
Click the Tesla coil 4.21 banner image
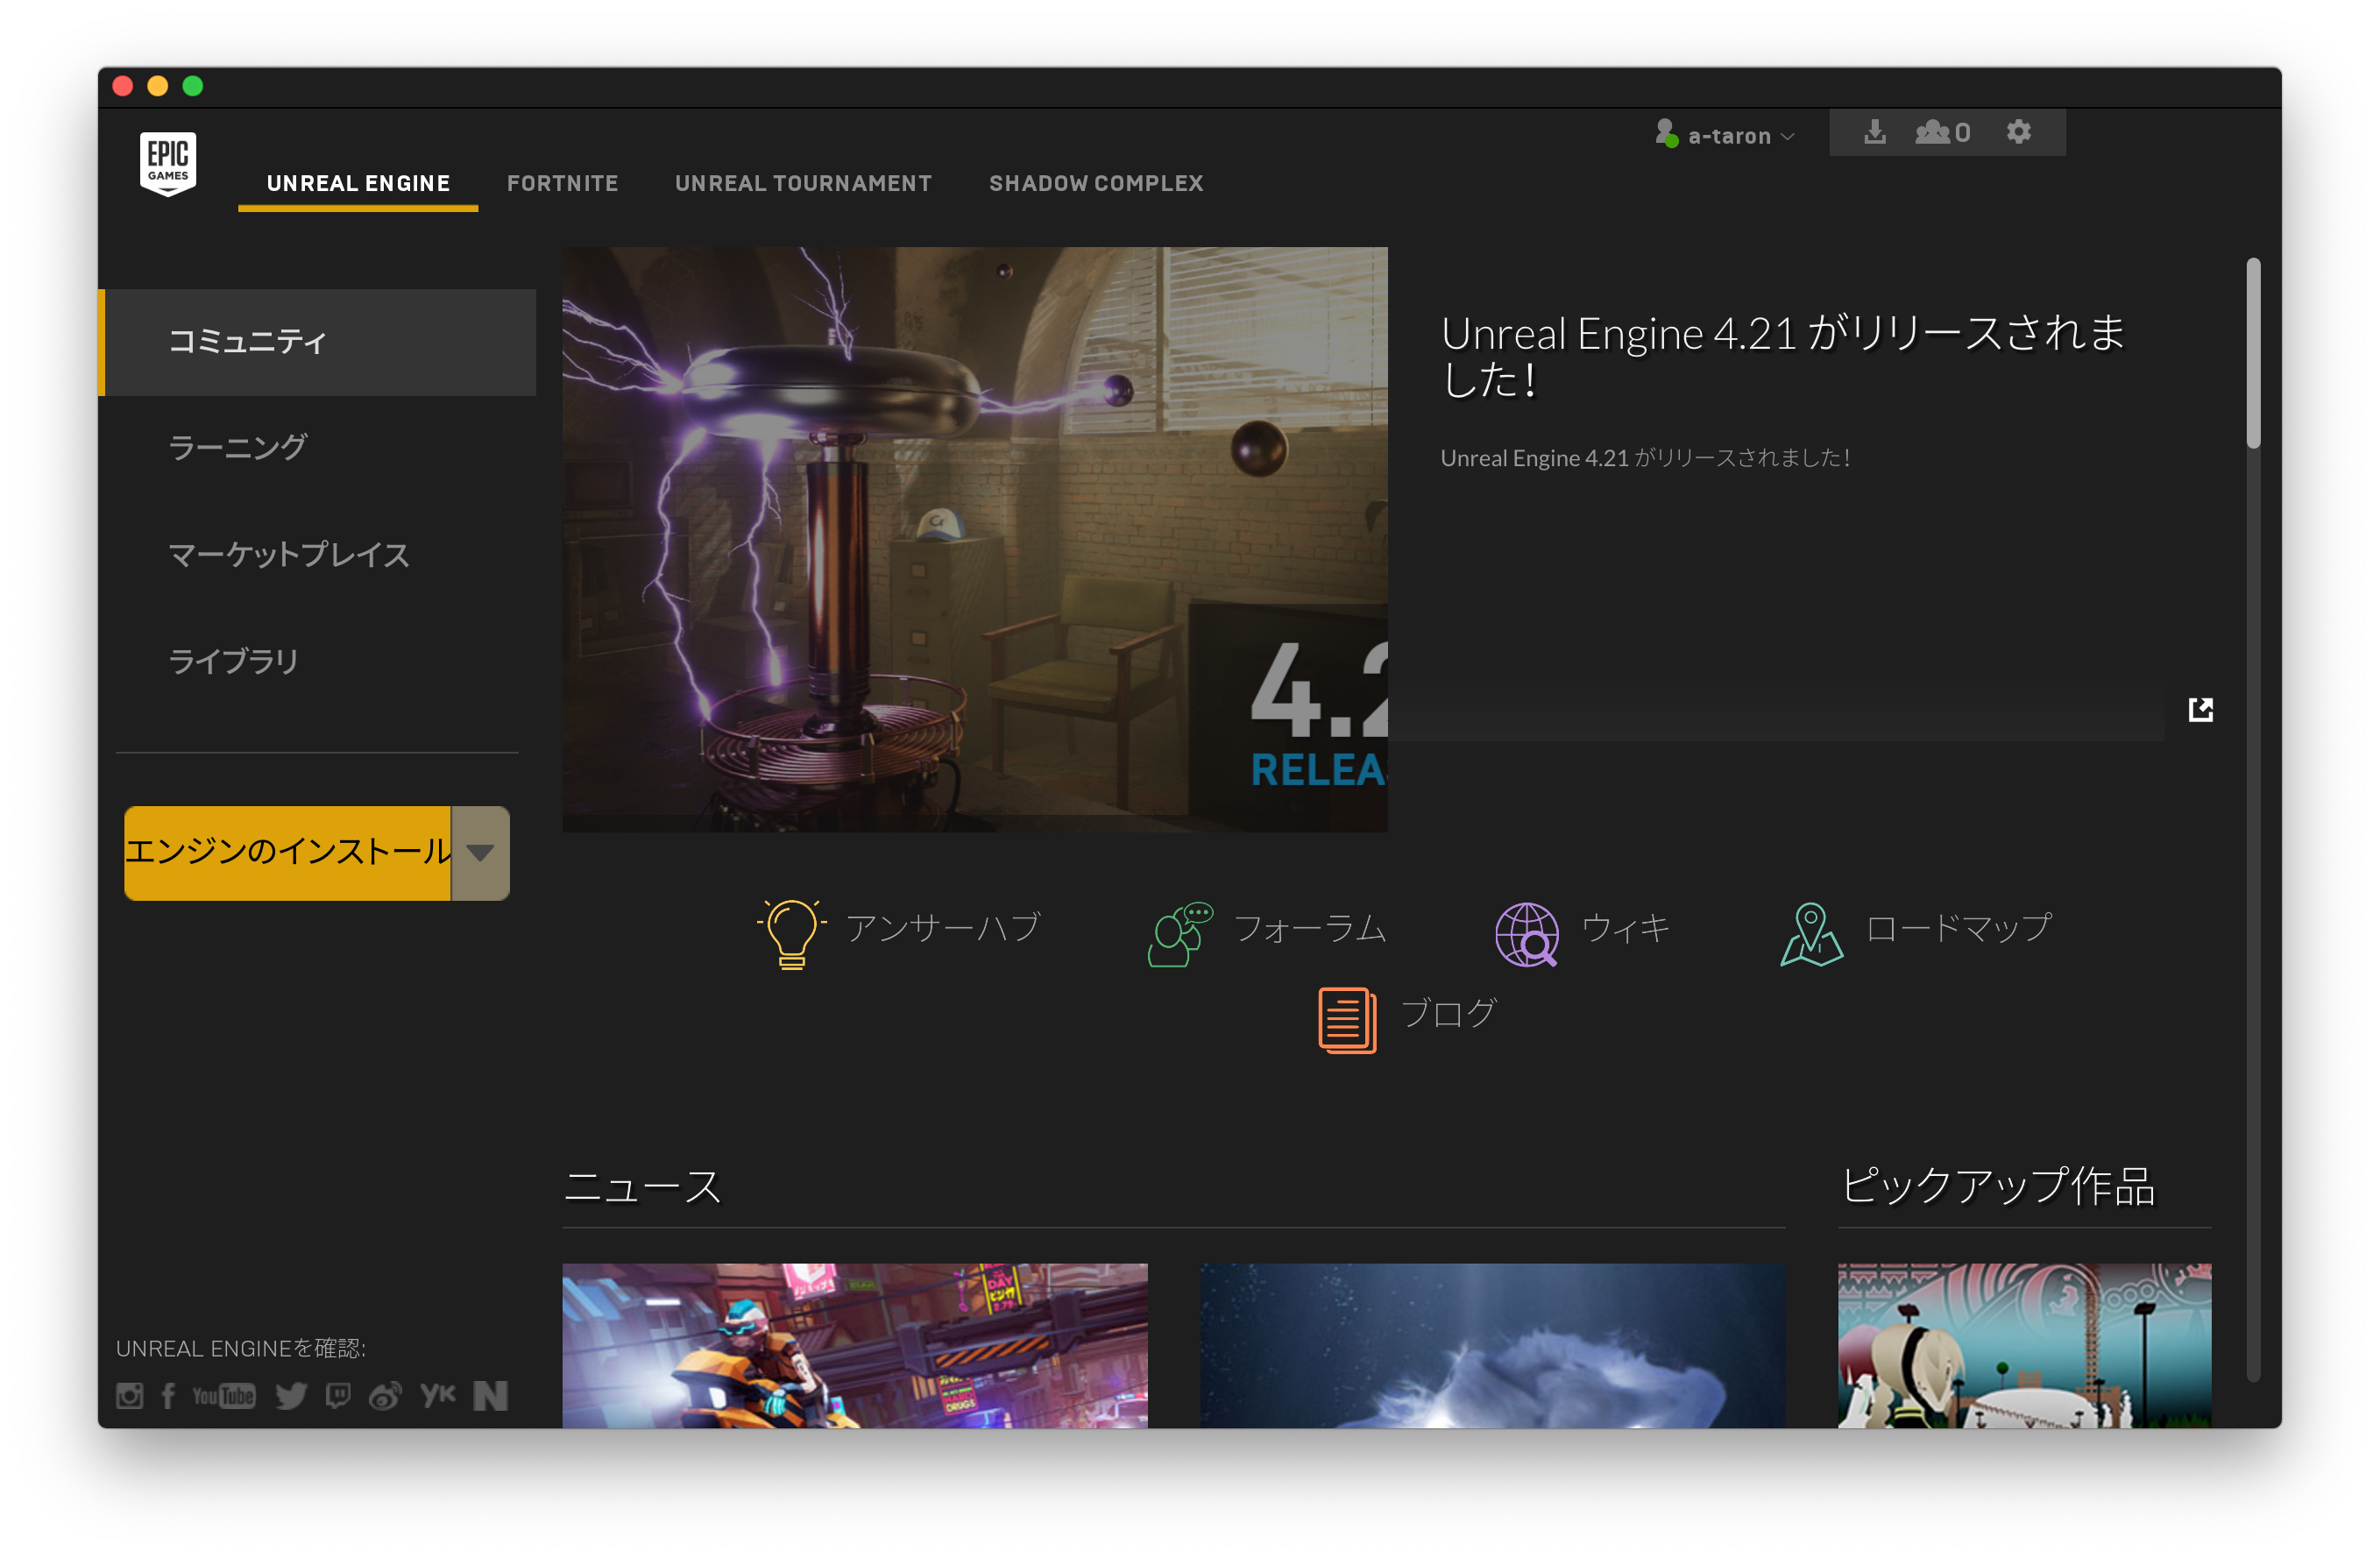pyautogui.click(x=974, y=539)
